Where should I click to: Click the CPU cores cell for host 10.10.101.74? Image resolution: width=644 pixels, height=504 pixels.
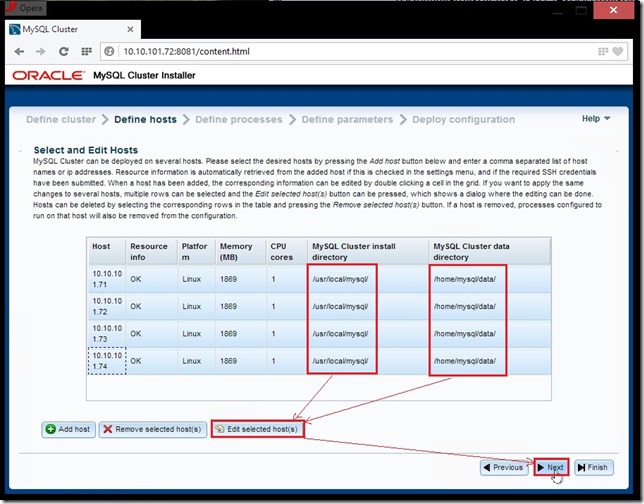(x=287, y=361)
